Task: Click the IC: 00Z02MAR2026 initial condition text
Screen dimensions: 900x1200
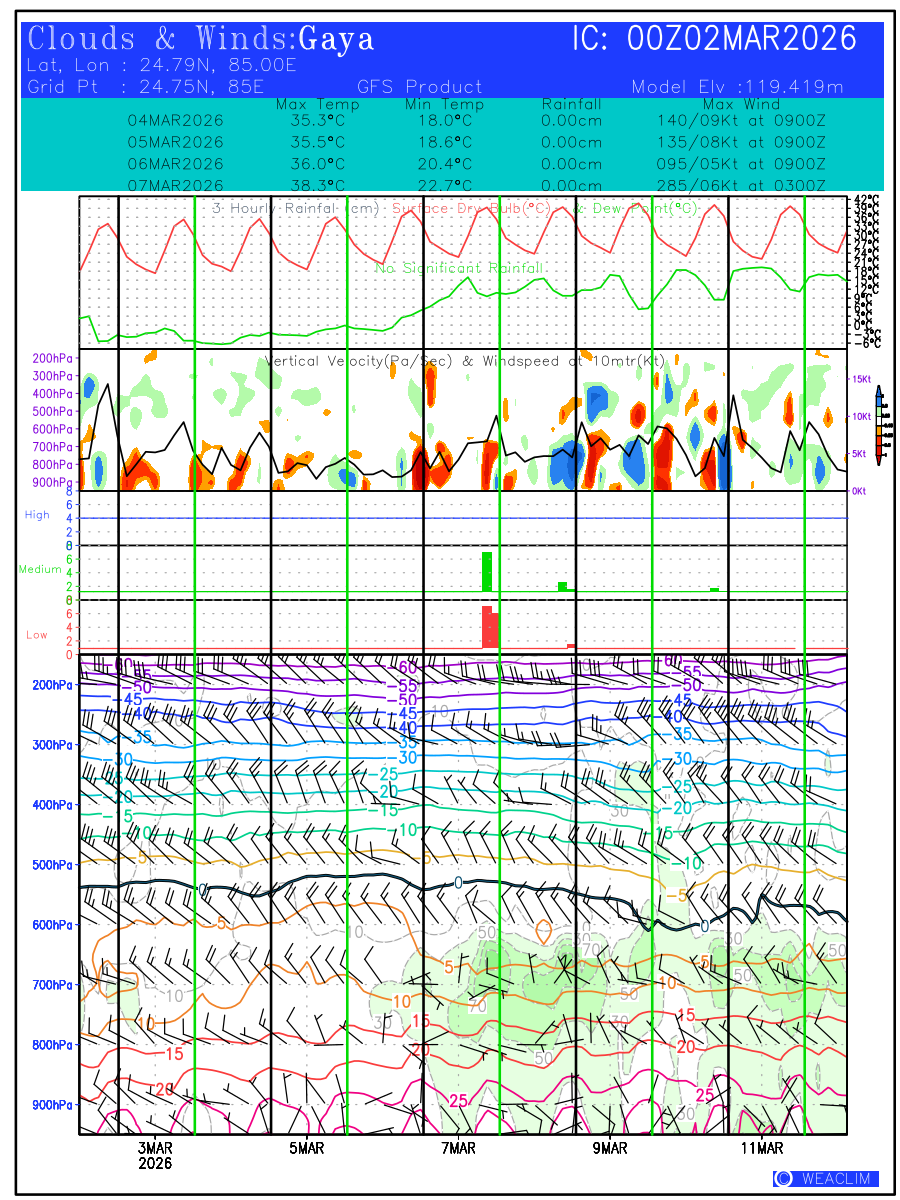Action: (x=714, y=39)
